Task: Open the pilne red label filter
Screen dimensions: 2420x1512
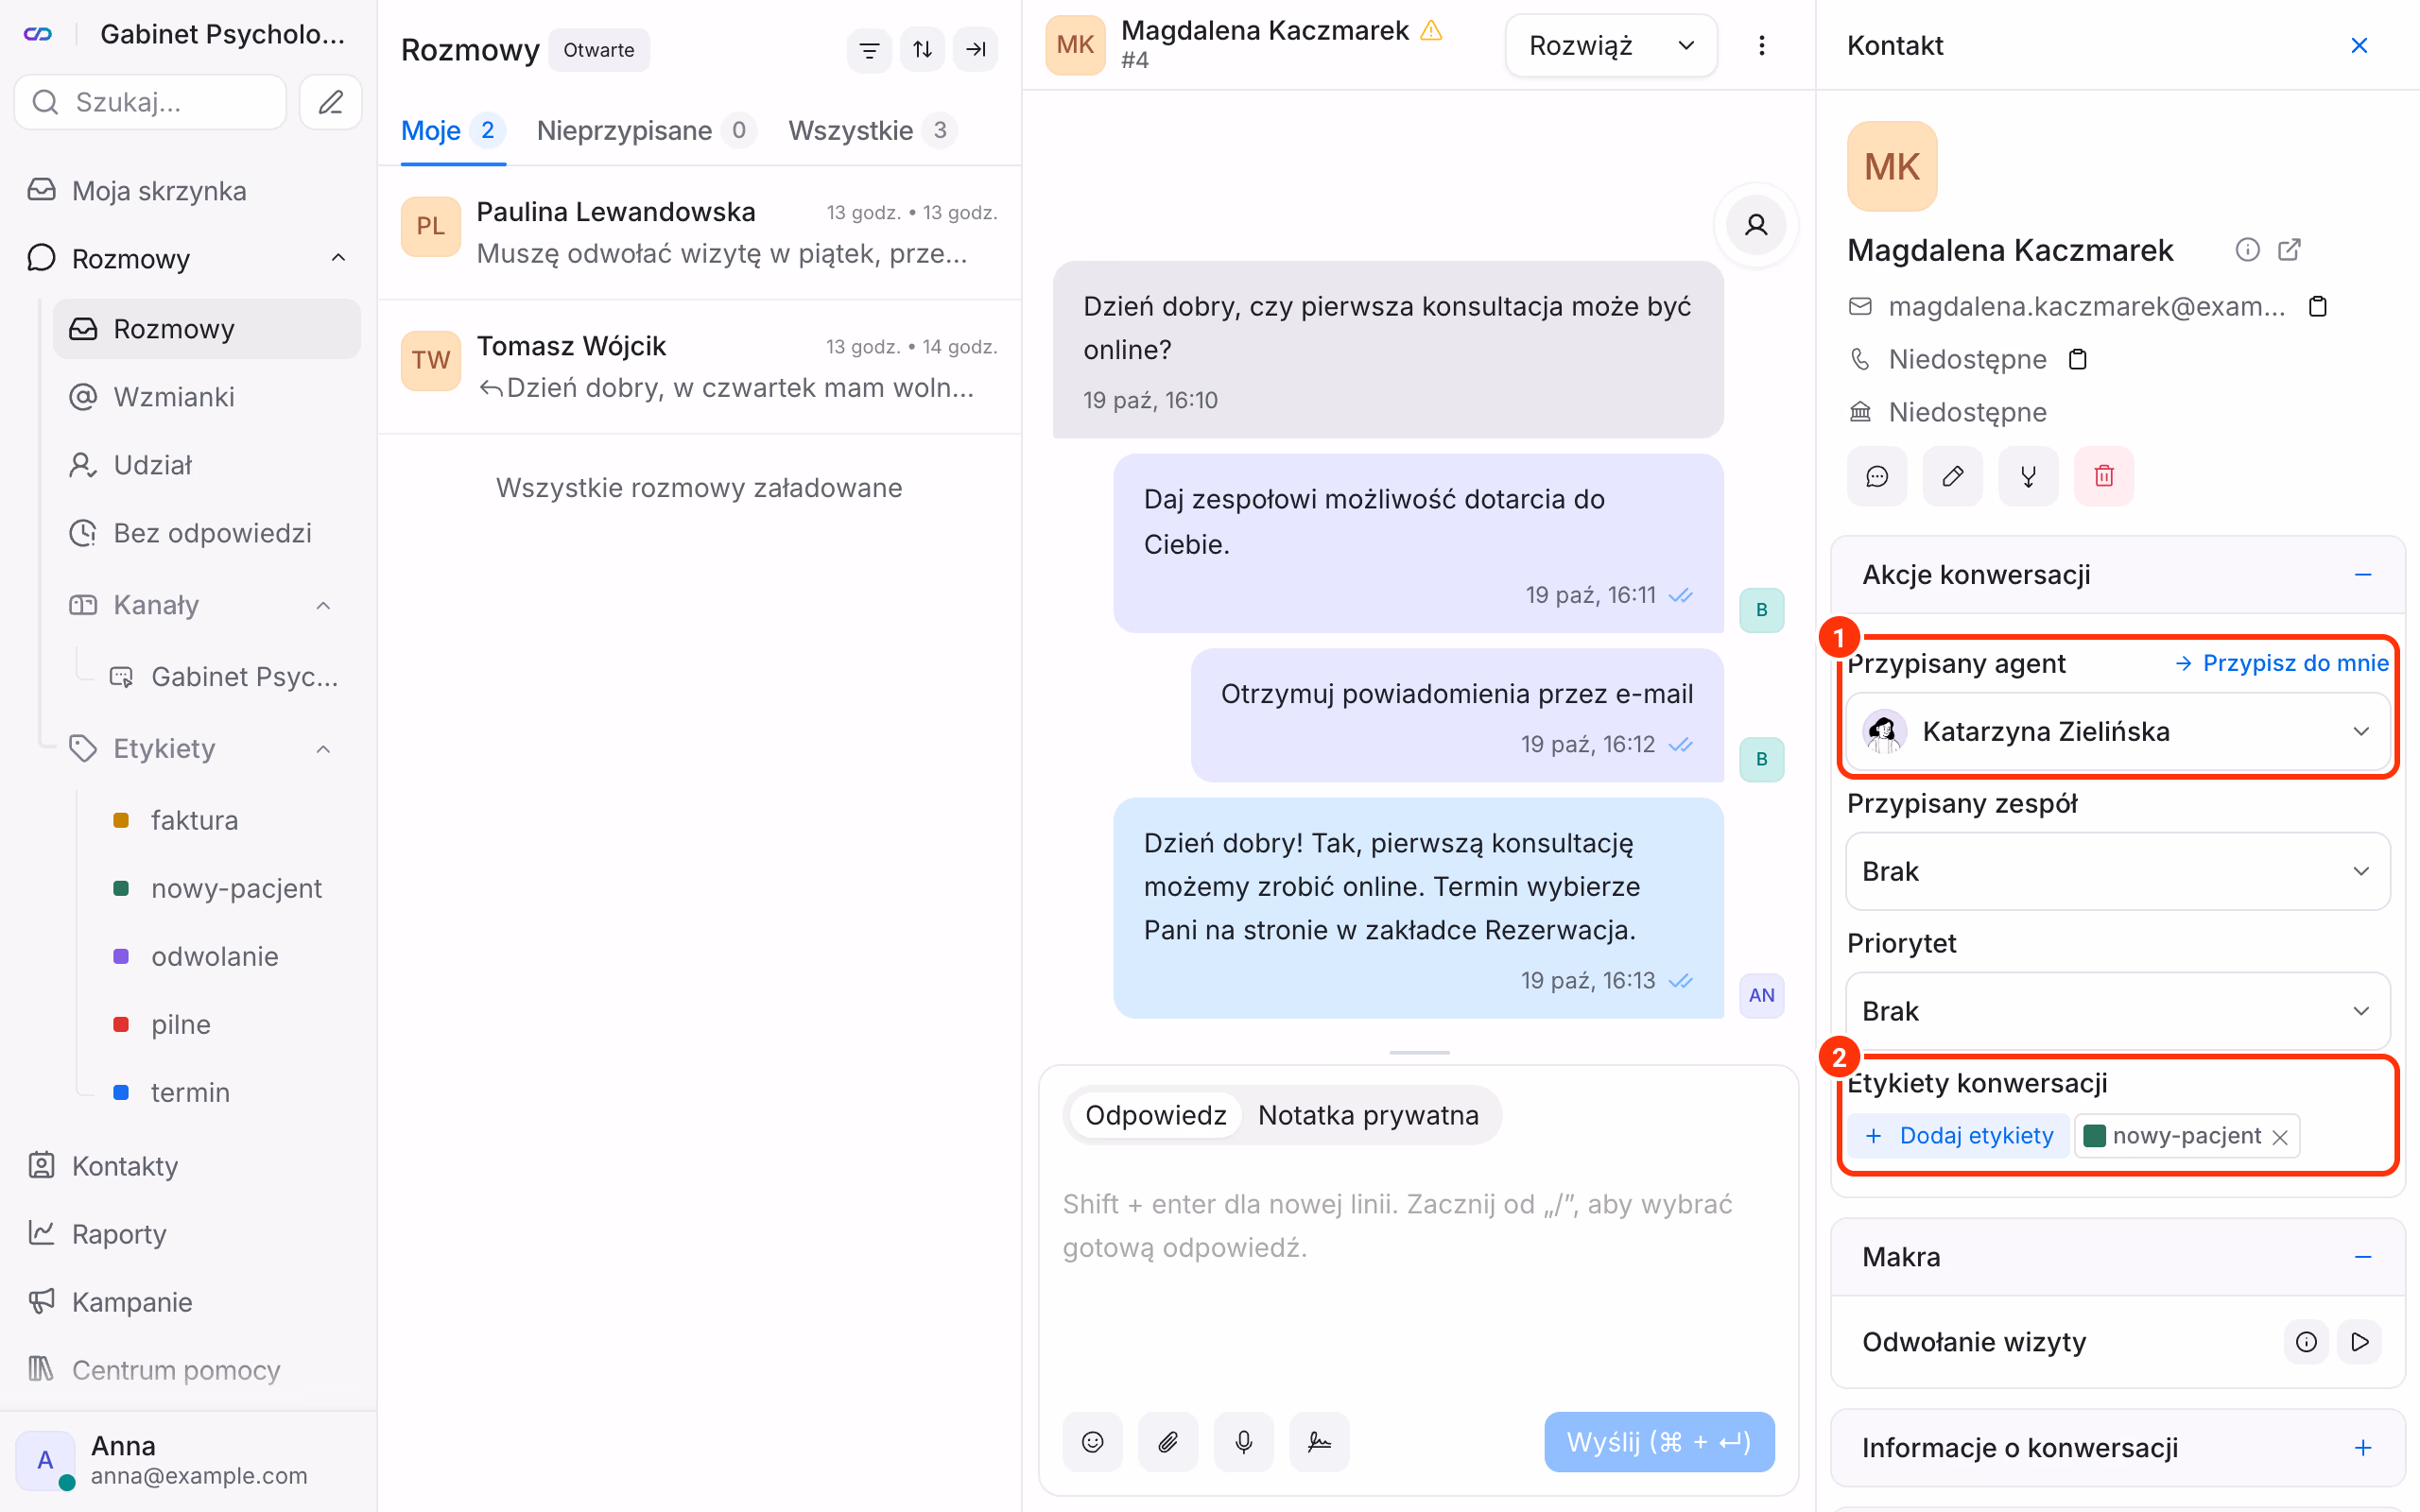Action: coord(180,1024)
